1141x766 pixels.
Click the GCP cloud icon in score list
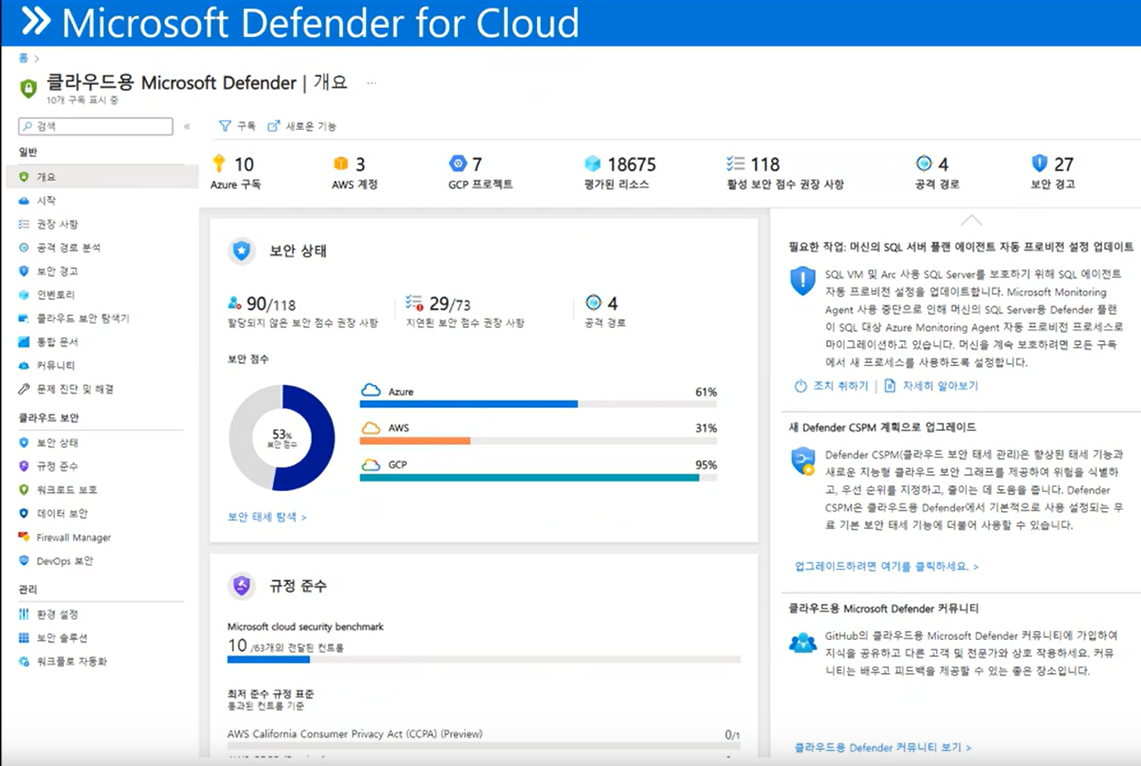click(371, 464)
